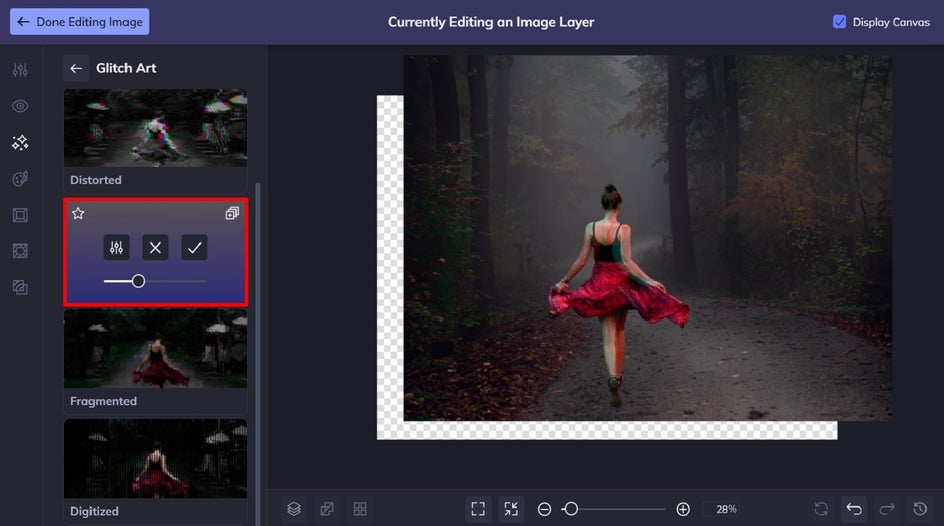Redo the last action
This screenshot has width=944, height=526.
pyautogui.click(x=887, y=509)
